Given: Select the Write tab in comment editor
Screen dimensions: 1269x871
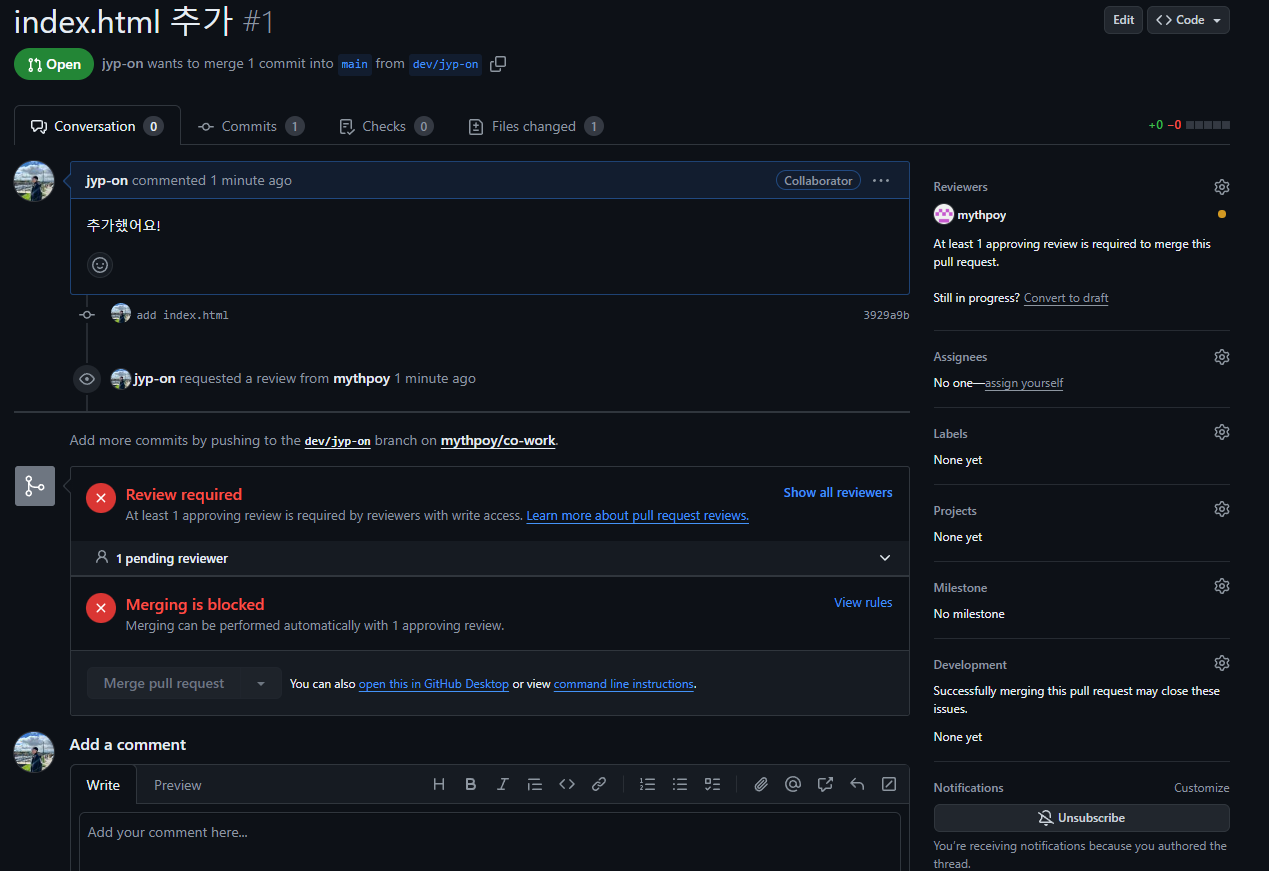Looking at the screenshot, I should point(103,785).
